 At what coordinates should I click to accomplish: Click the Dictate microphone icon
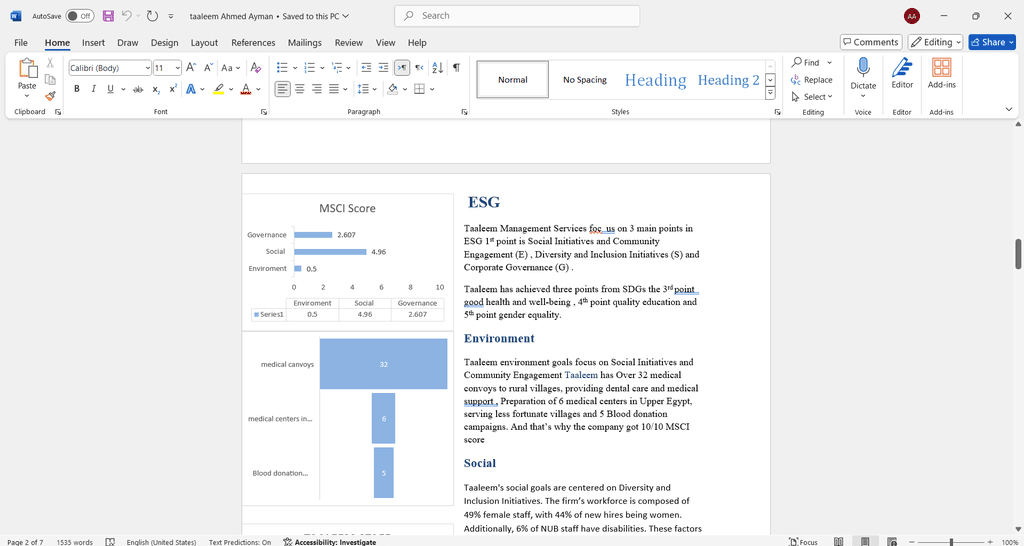863,67
